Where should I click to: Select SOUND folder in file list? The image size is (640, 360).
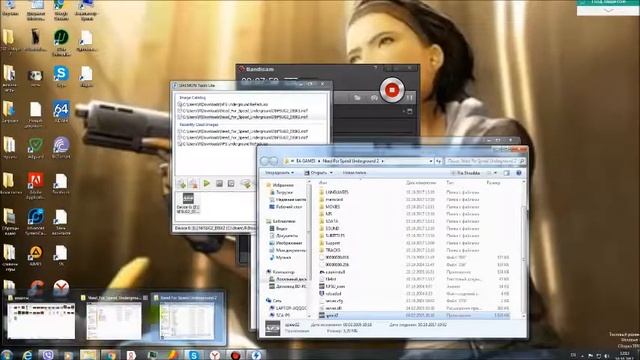329,229
